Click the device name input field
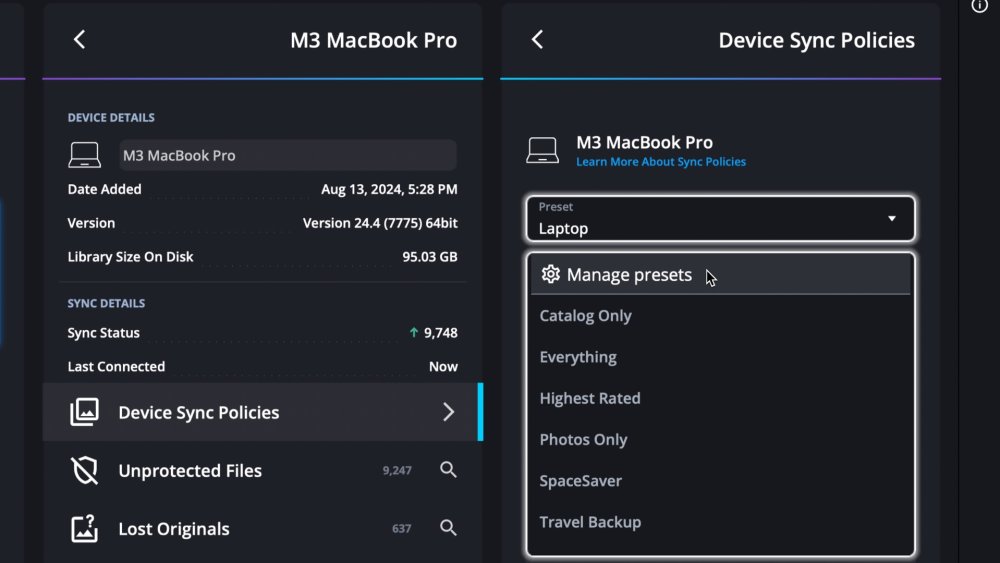This screenshot has width=1000, height=563. pyautogui.click(x=287, y=156)
